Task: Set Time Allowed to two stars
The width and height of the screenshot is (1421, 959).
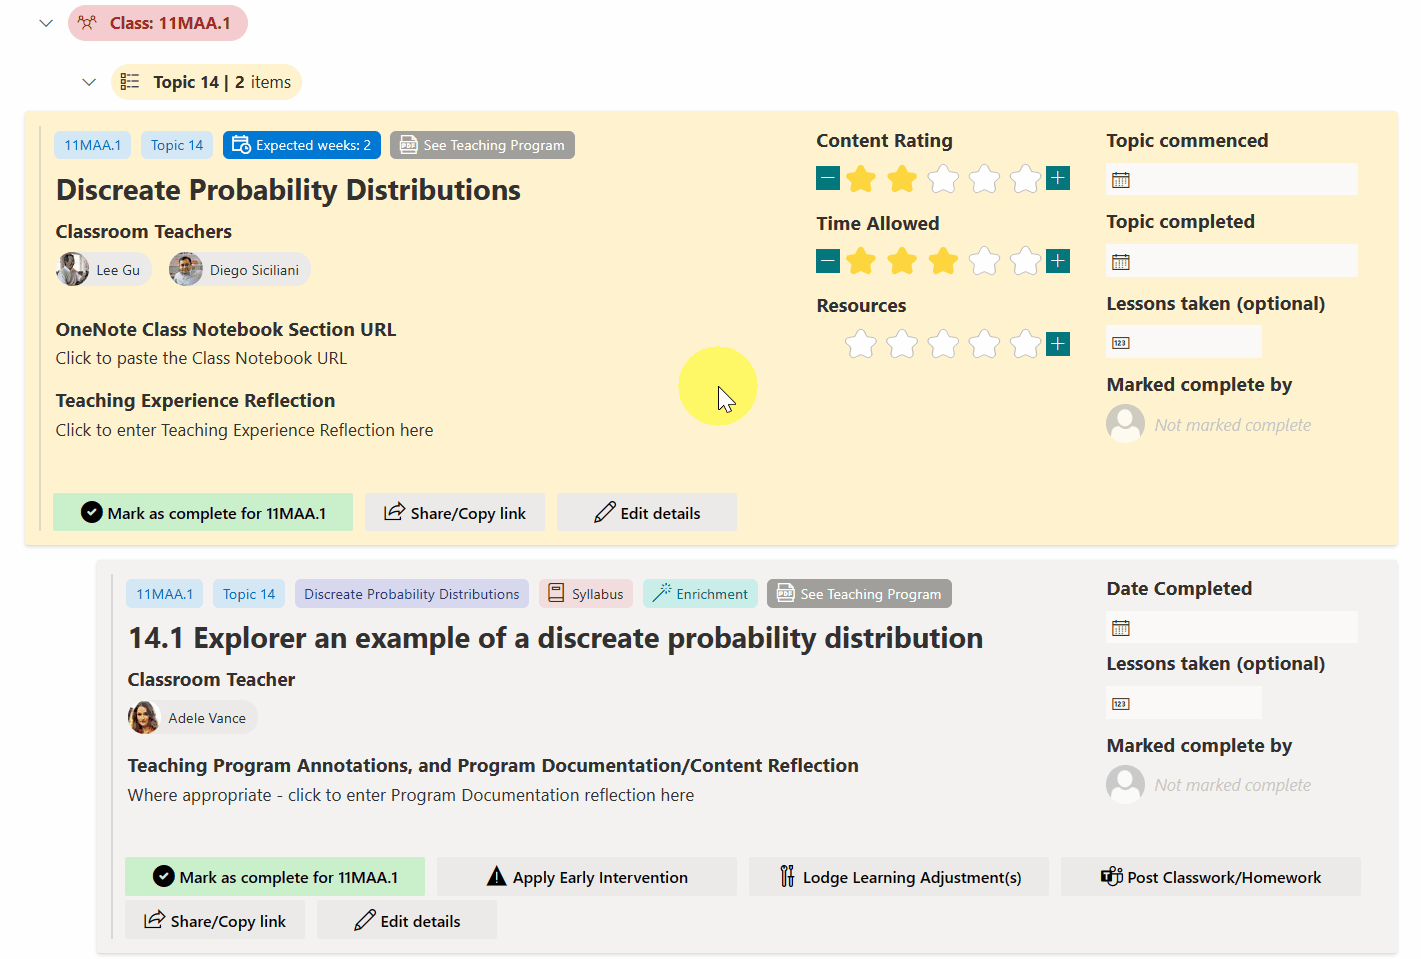Action: click(902, 261)
